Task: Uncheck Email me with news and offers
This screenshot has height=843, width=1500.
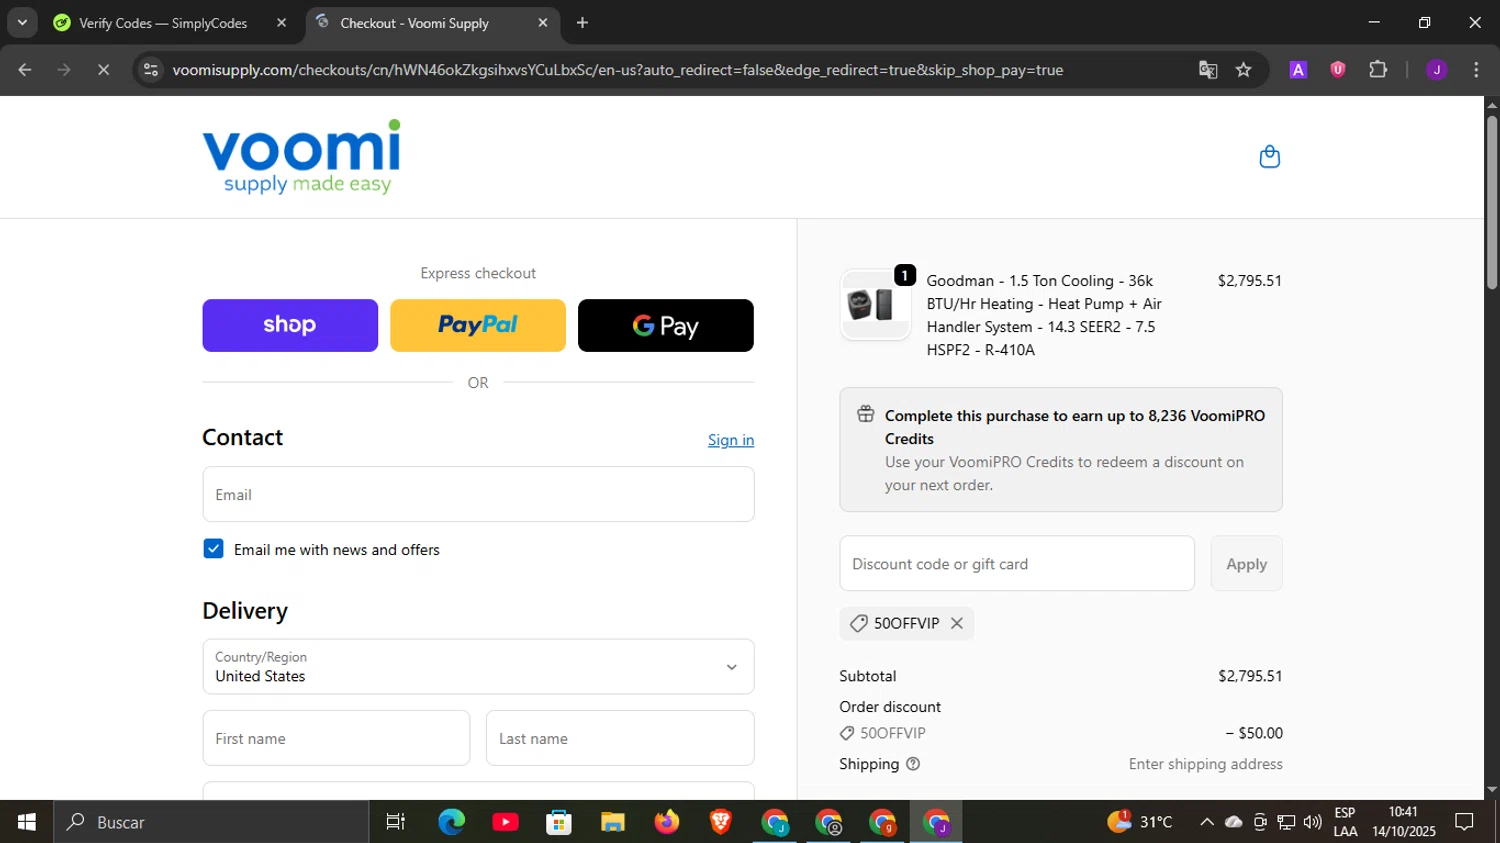Action: 213,549
